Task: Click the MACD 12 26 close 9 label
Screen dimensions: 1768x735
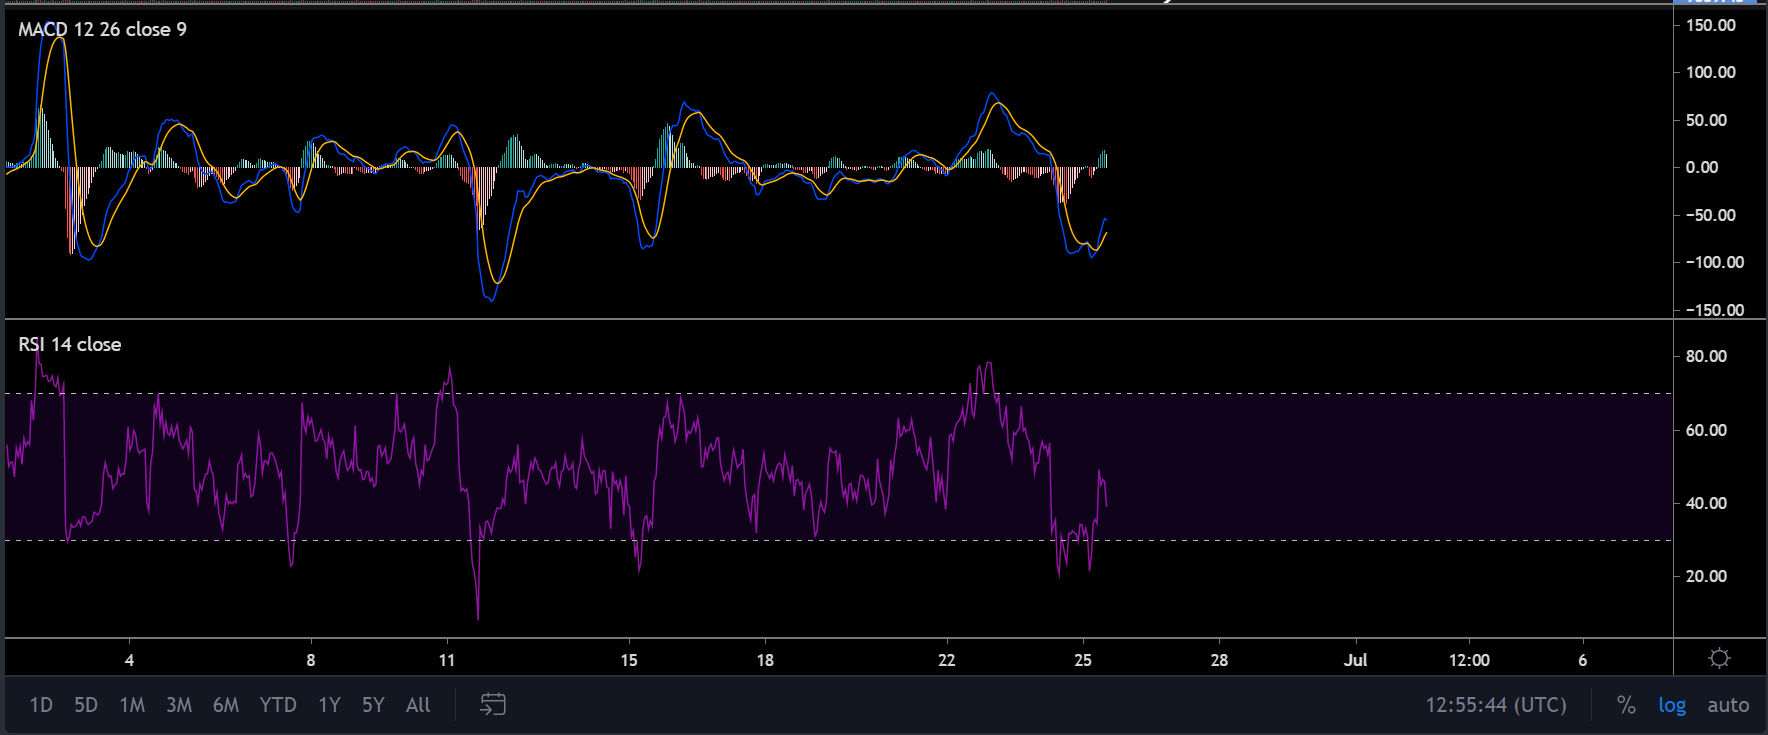Action: 102,29
